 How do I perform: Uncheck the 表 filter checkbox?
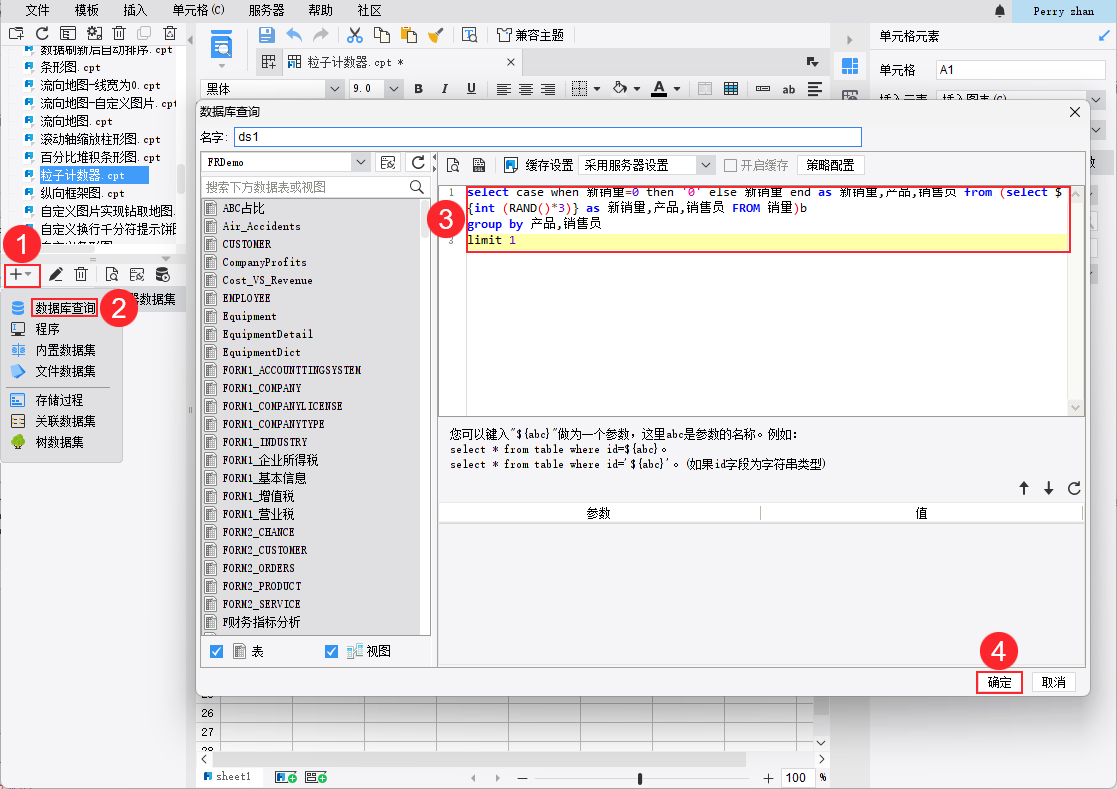click(216, 651)
